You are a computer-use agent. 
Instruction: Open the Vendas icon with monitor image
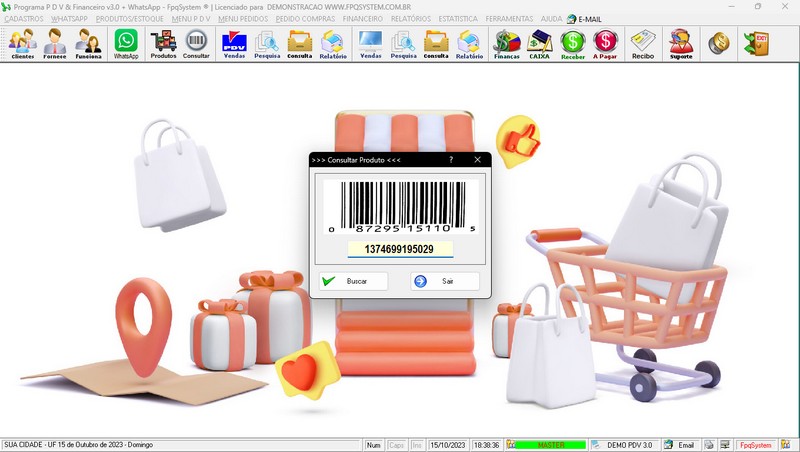[370, 44]
